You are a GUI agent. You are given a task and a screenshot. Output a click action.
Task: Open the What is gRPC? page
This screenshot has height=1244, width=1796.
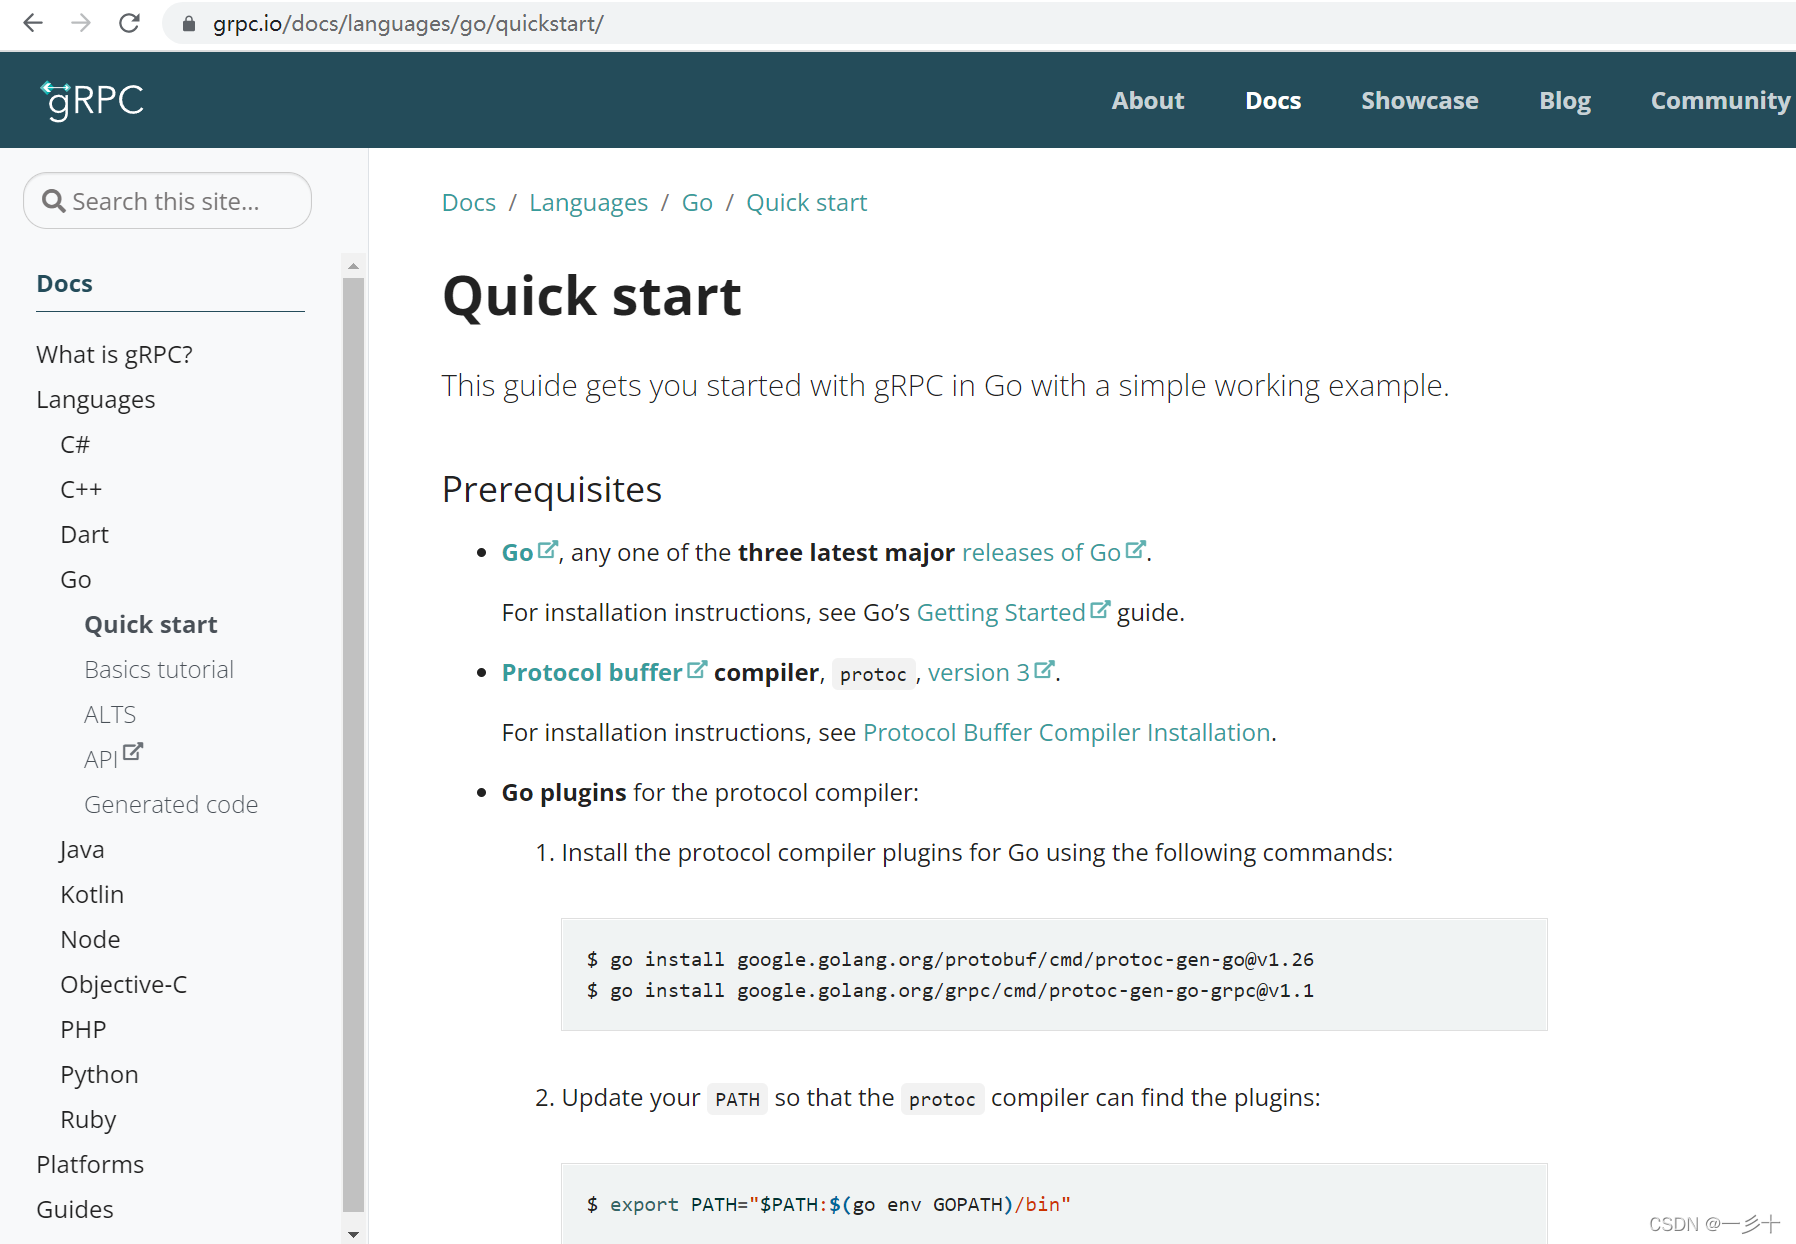(114, 353)
